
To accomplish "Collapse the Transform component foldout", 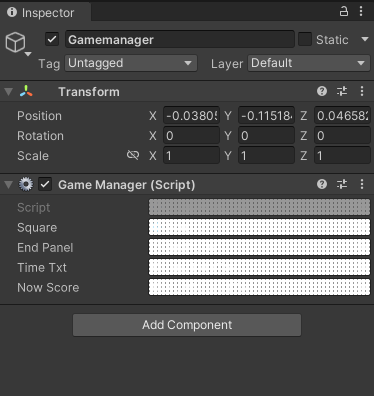I will pos(8,92).
